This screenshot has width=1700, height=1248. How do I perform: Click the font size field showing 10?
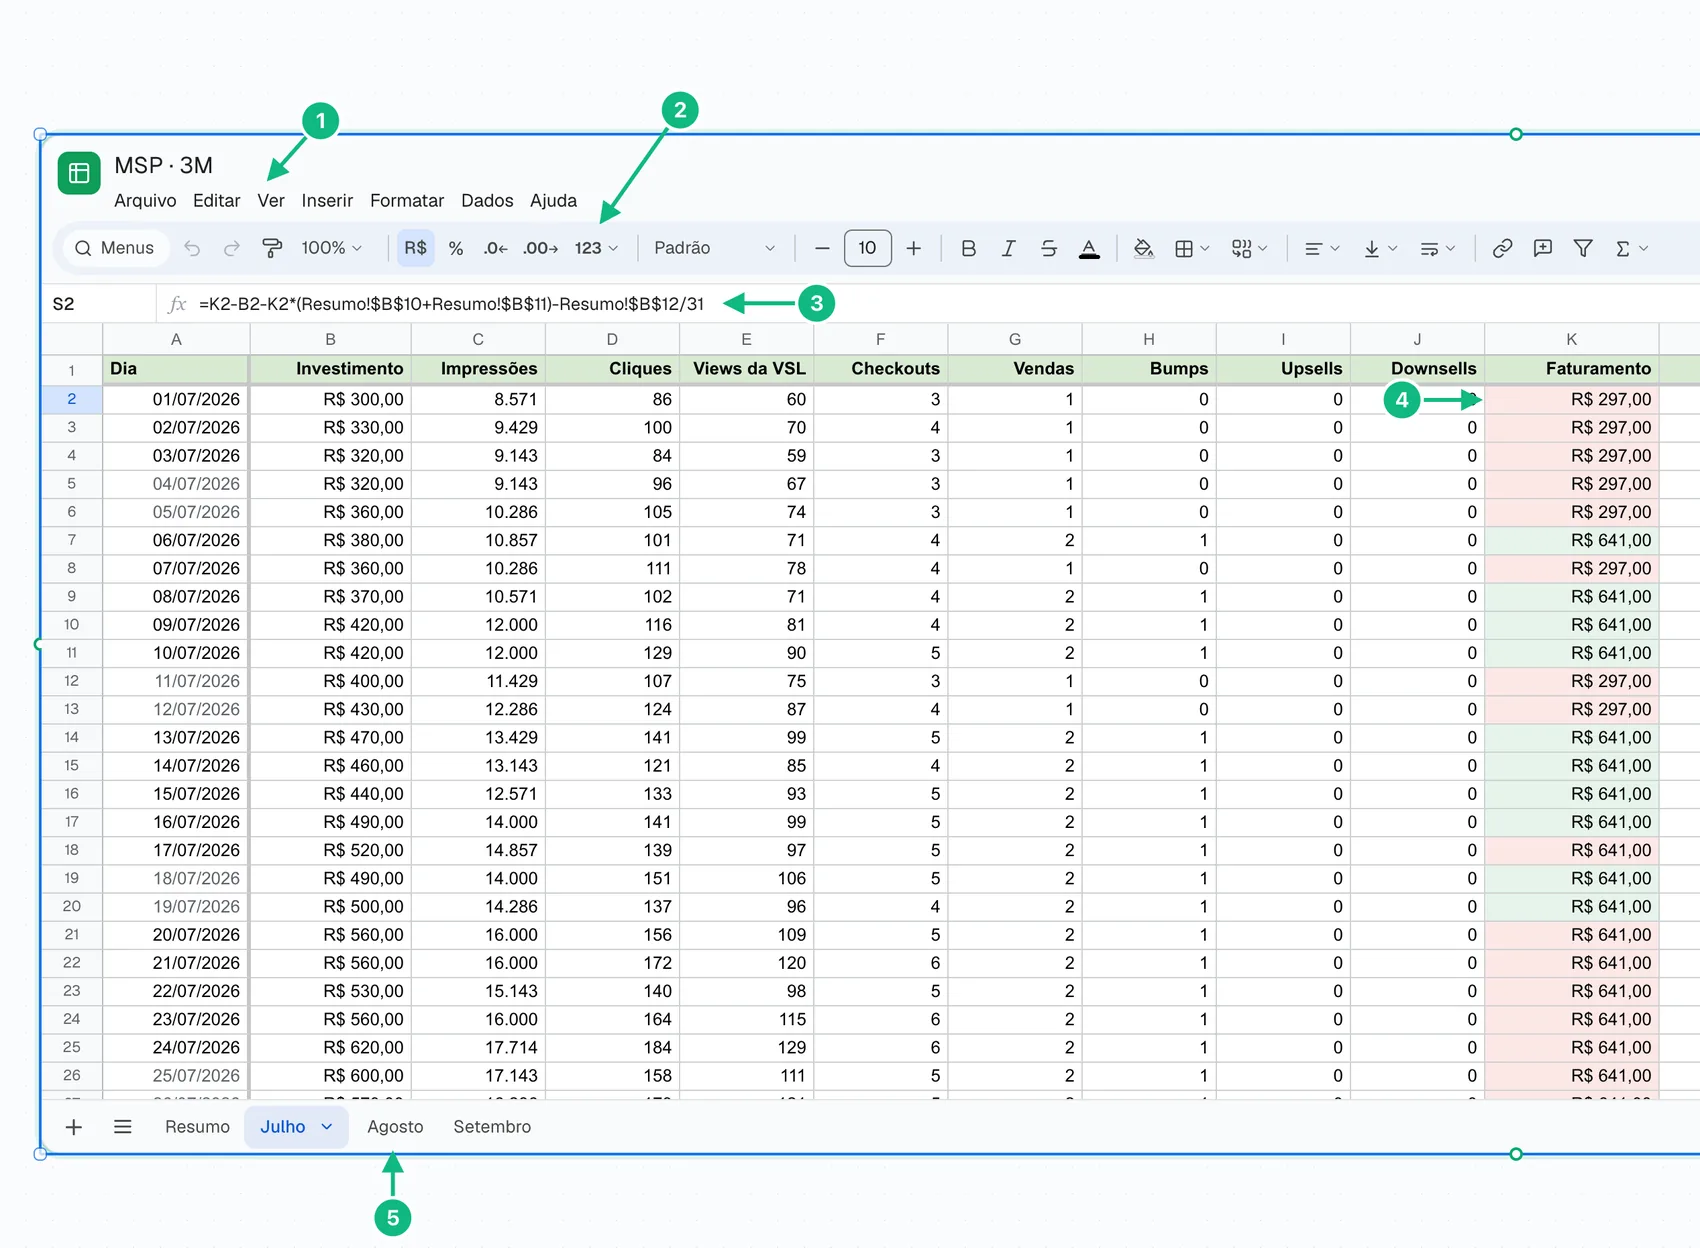(x=867, y=248)
